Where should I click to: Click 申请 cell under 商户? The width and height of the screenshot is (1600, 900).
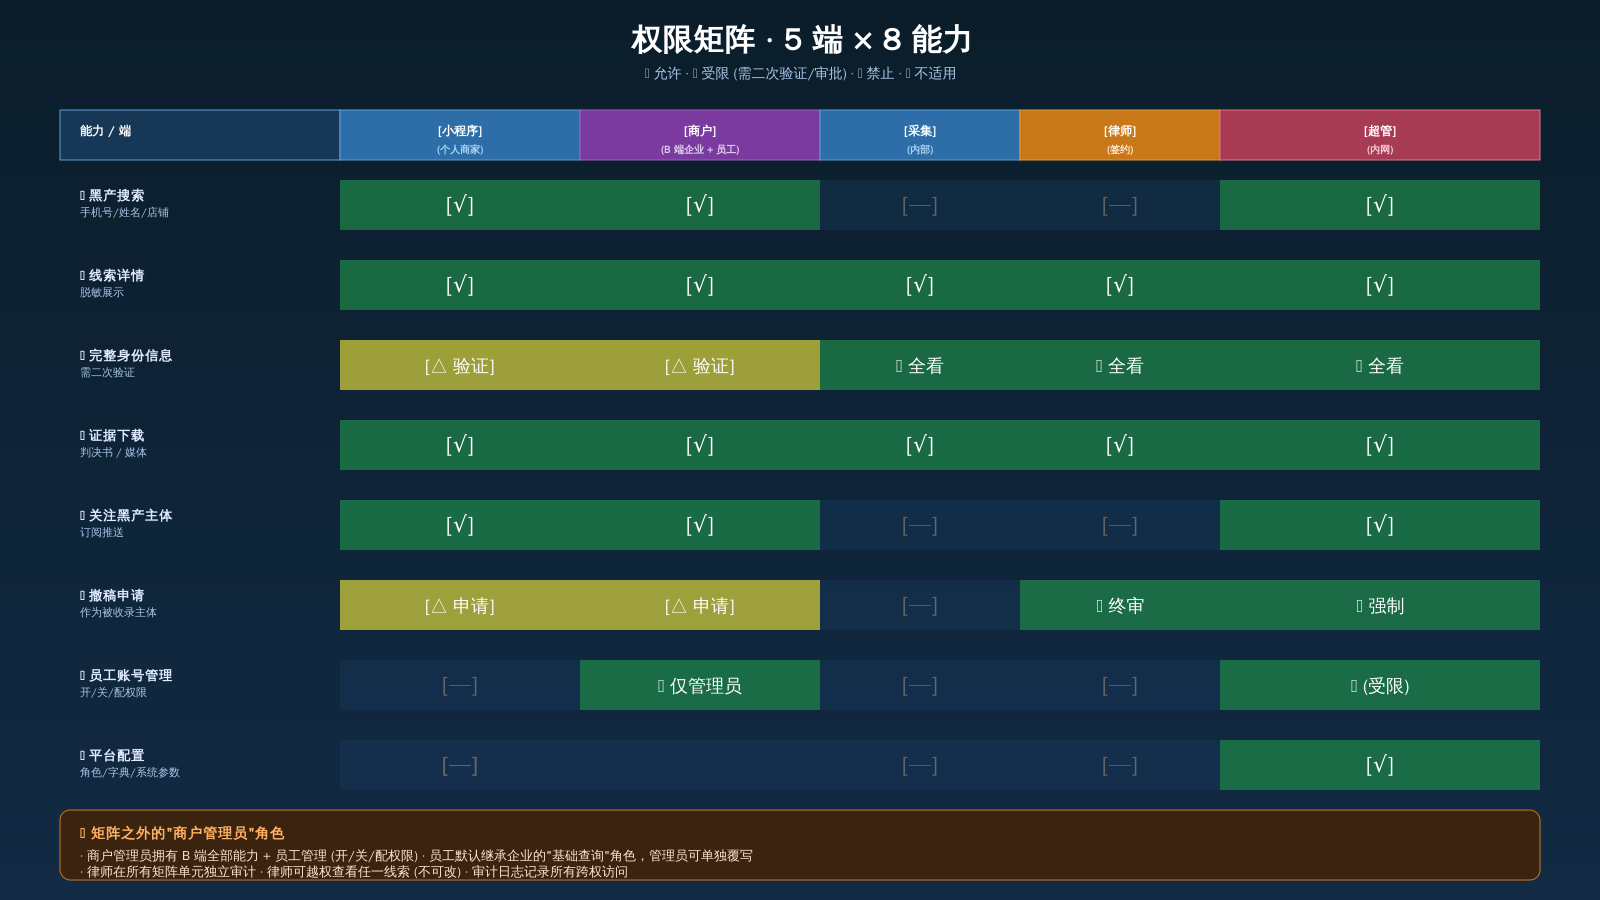700,605
